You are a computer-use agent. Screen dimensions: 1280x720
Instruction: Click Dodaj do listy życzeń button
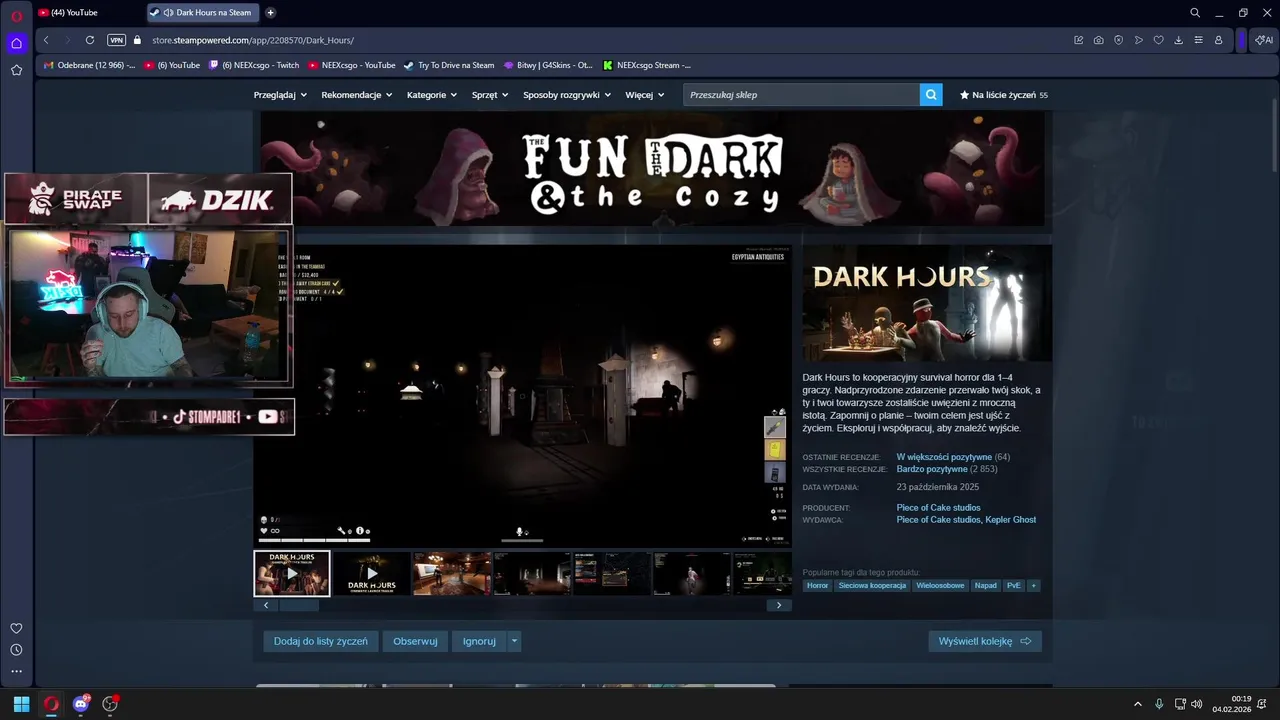point(321,641)
